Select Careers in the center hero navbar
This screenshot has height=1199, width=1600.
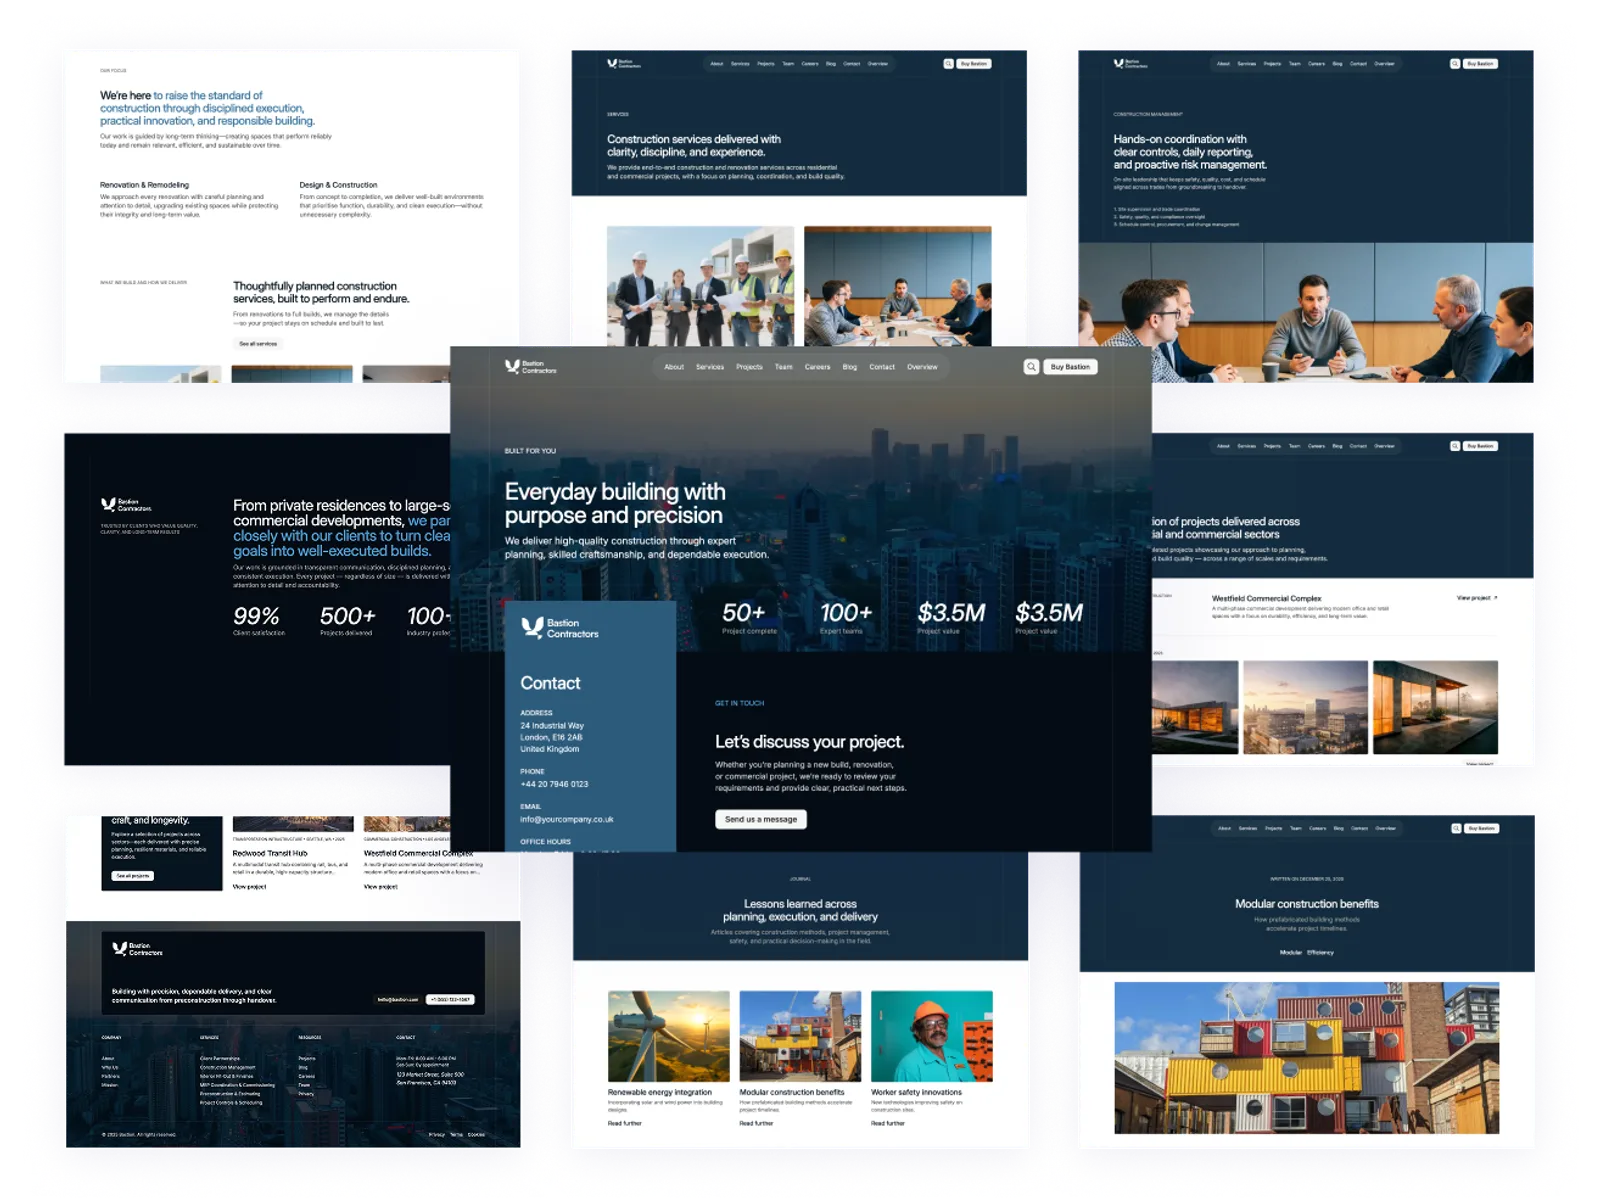[x=817, y=367]
